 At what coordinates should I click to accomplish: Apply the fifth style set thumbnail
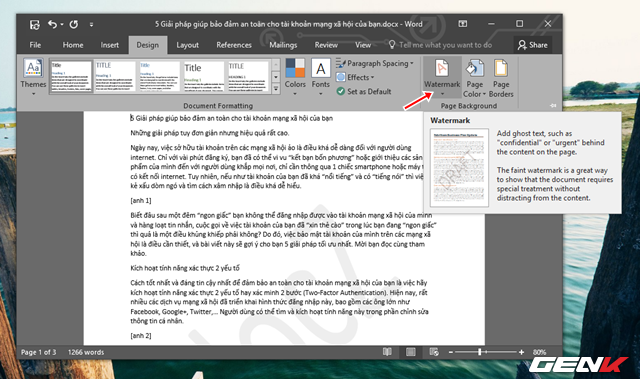click(248, 76)
